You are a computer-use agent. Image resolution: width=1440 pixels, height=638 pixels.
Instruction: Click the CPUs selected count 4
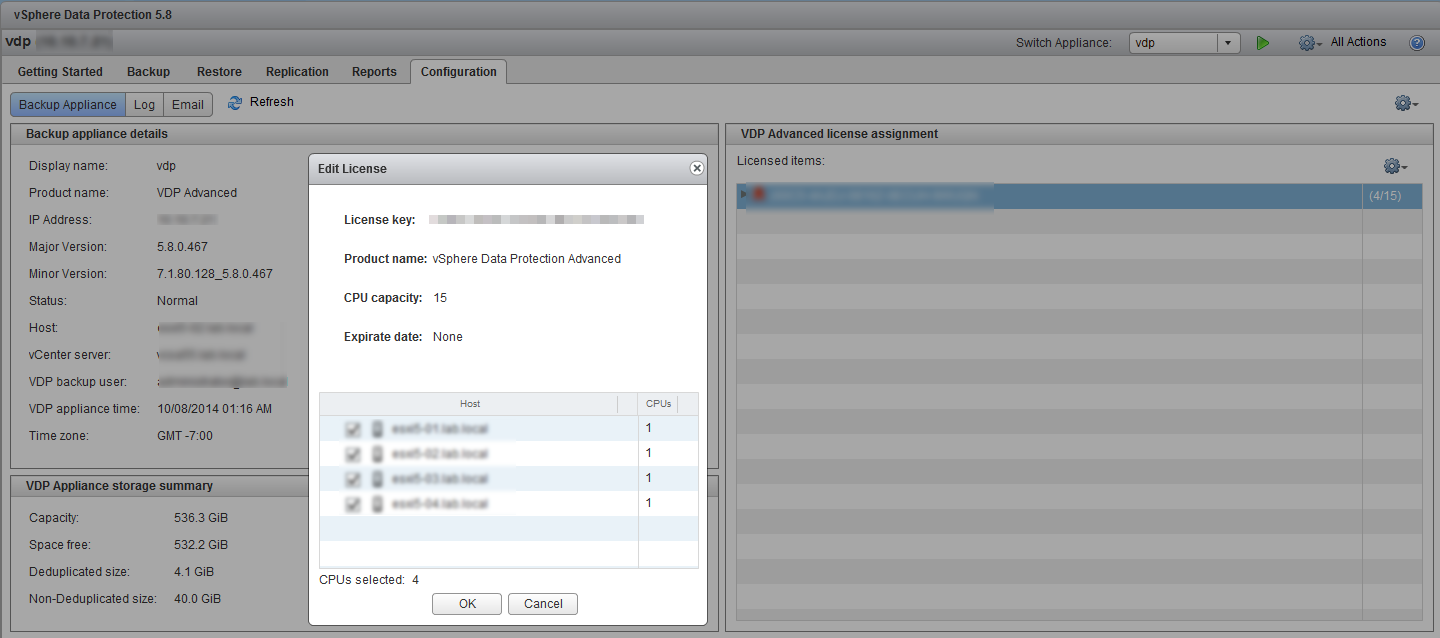point(415,580)
